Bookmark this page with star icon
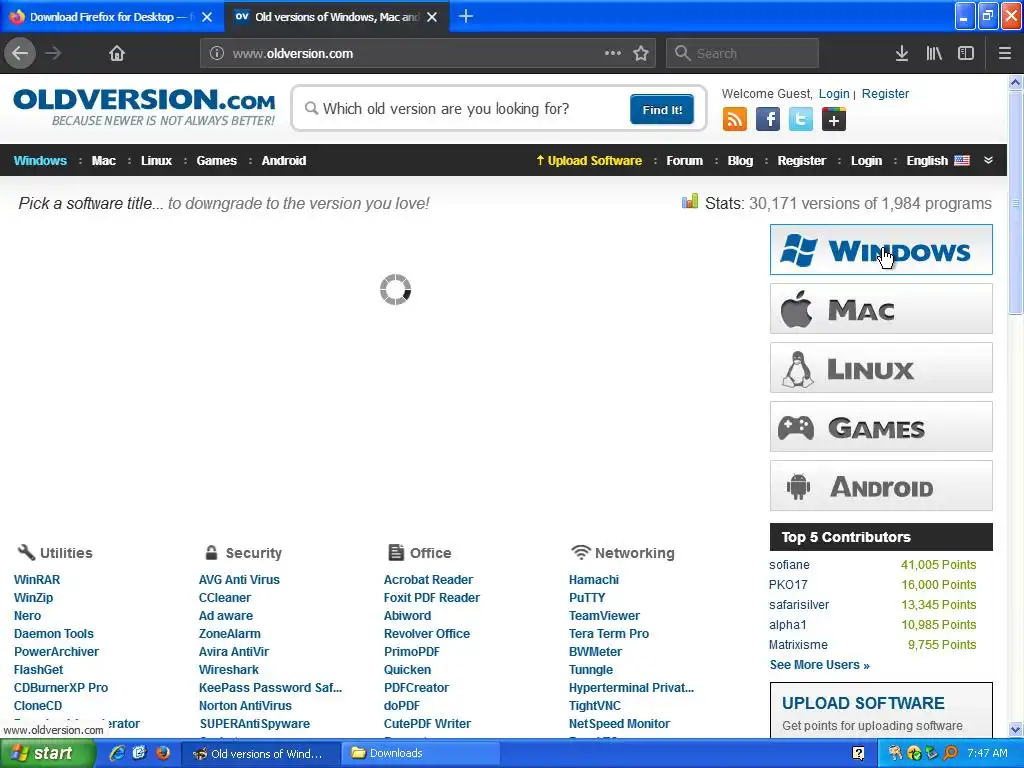Viewport: 1024px width, 768px height. [x=641, y=53]
